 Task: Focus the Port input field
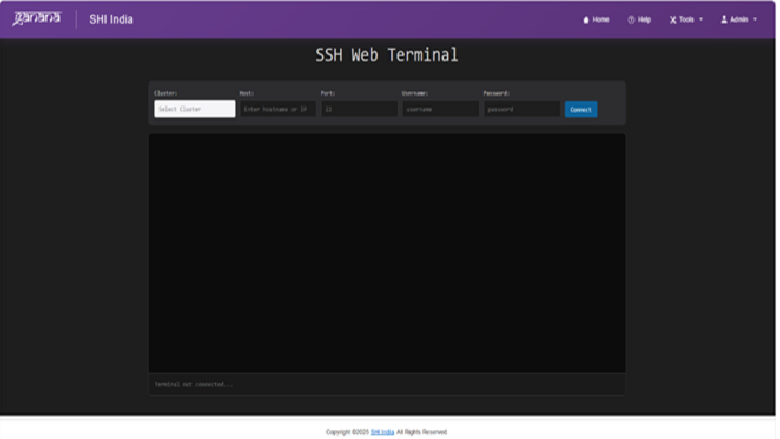tap(359, 109)
